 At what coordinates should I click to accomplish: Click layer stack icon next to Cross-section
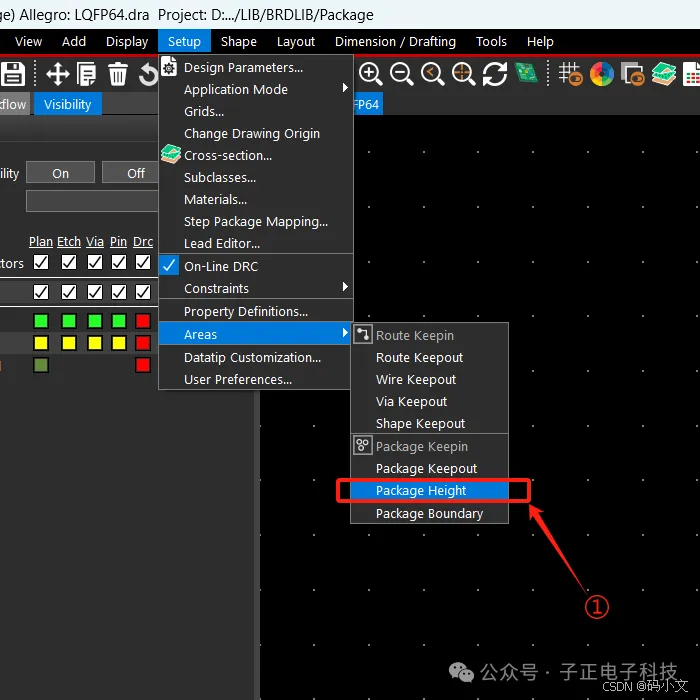(171, 154)
